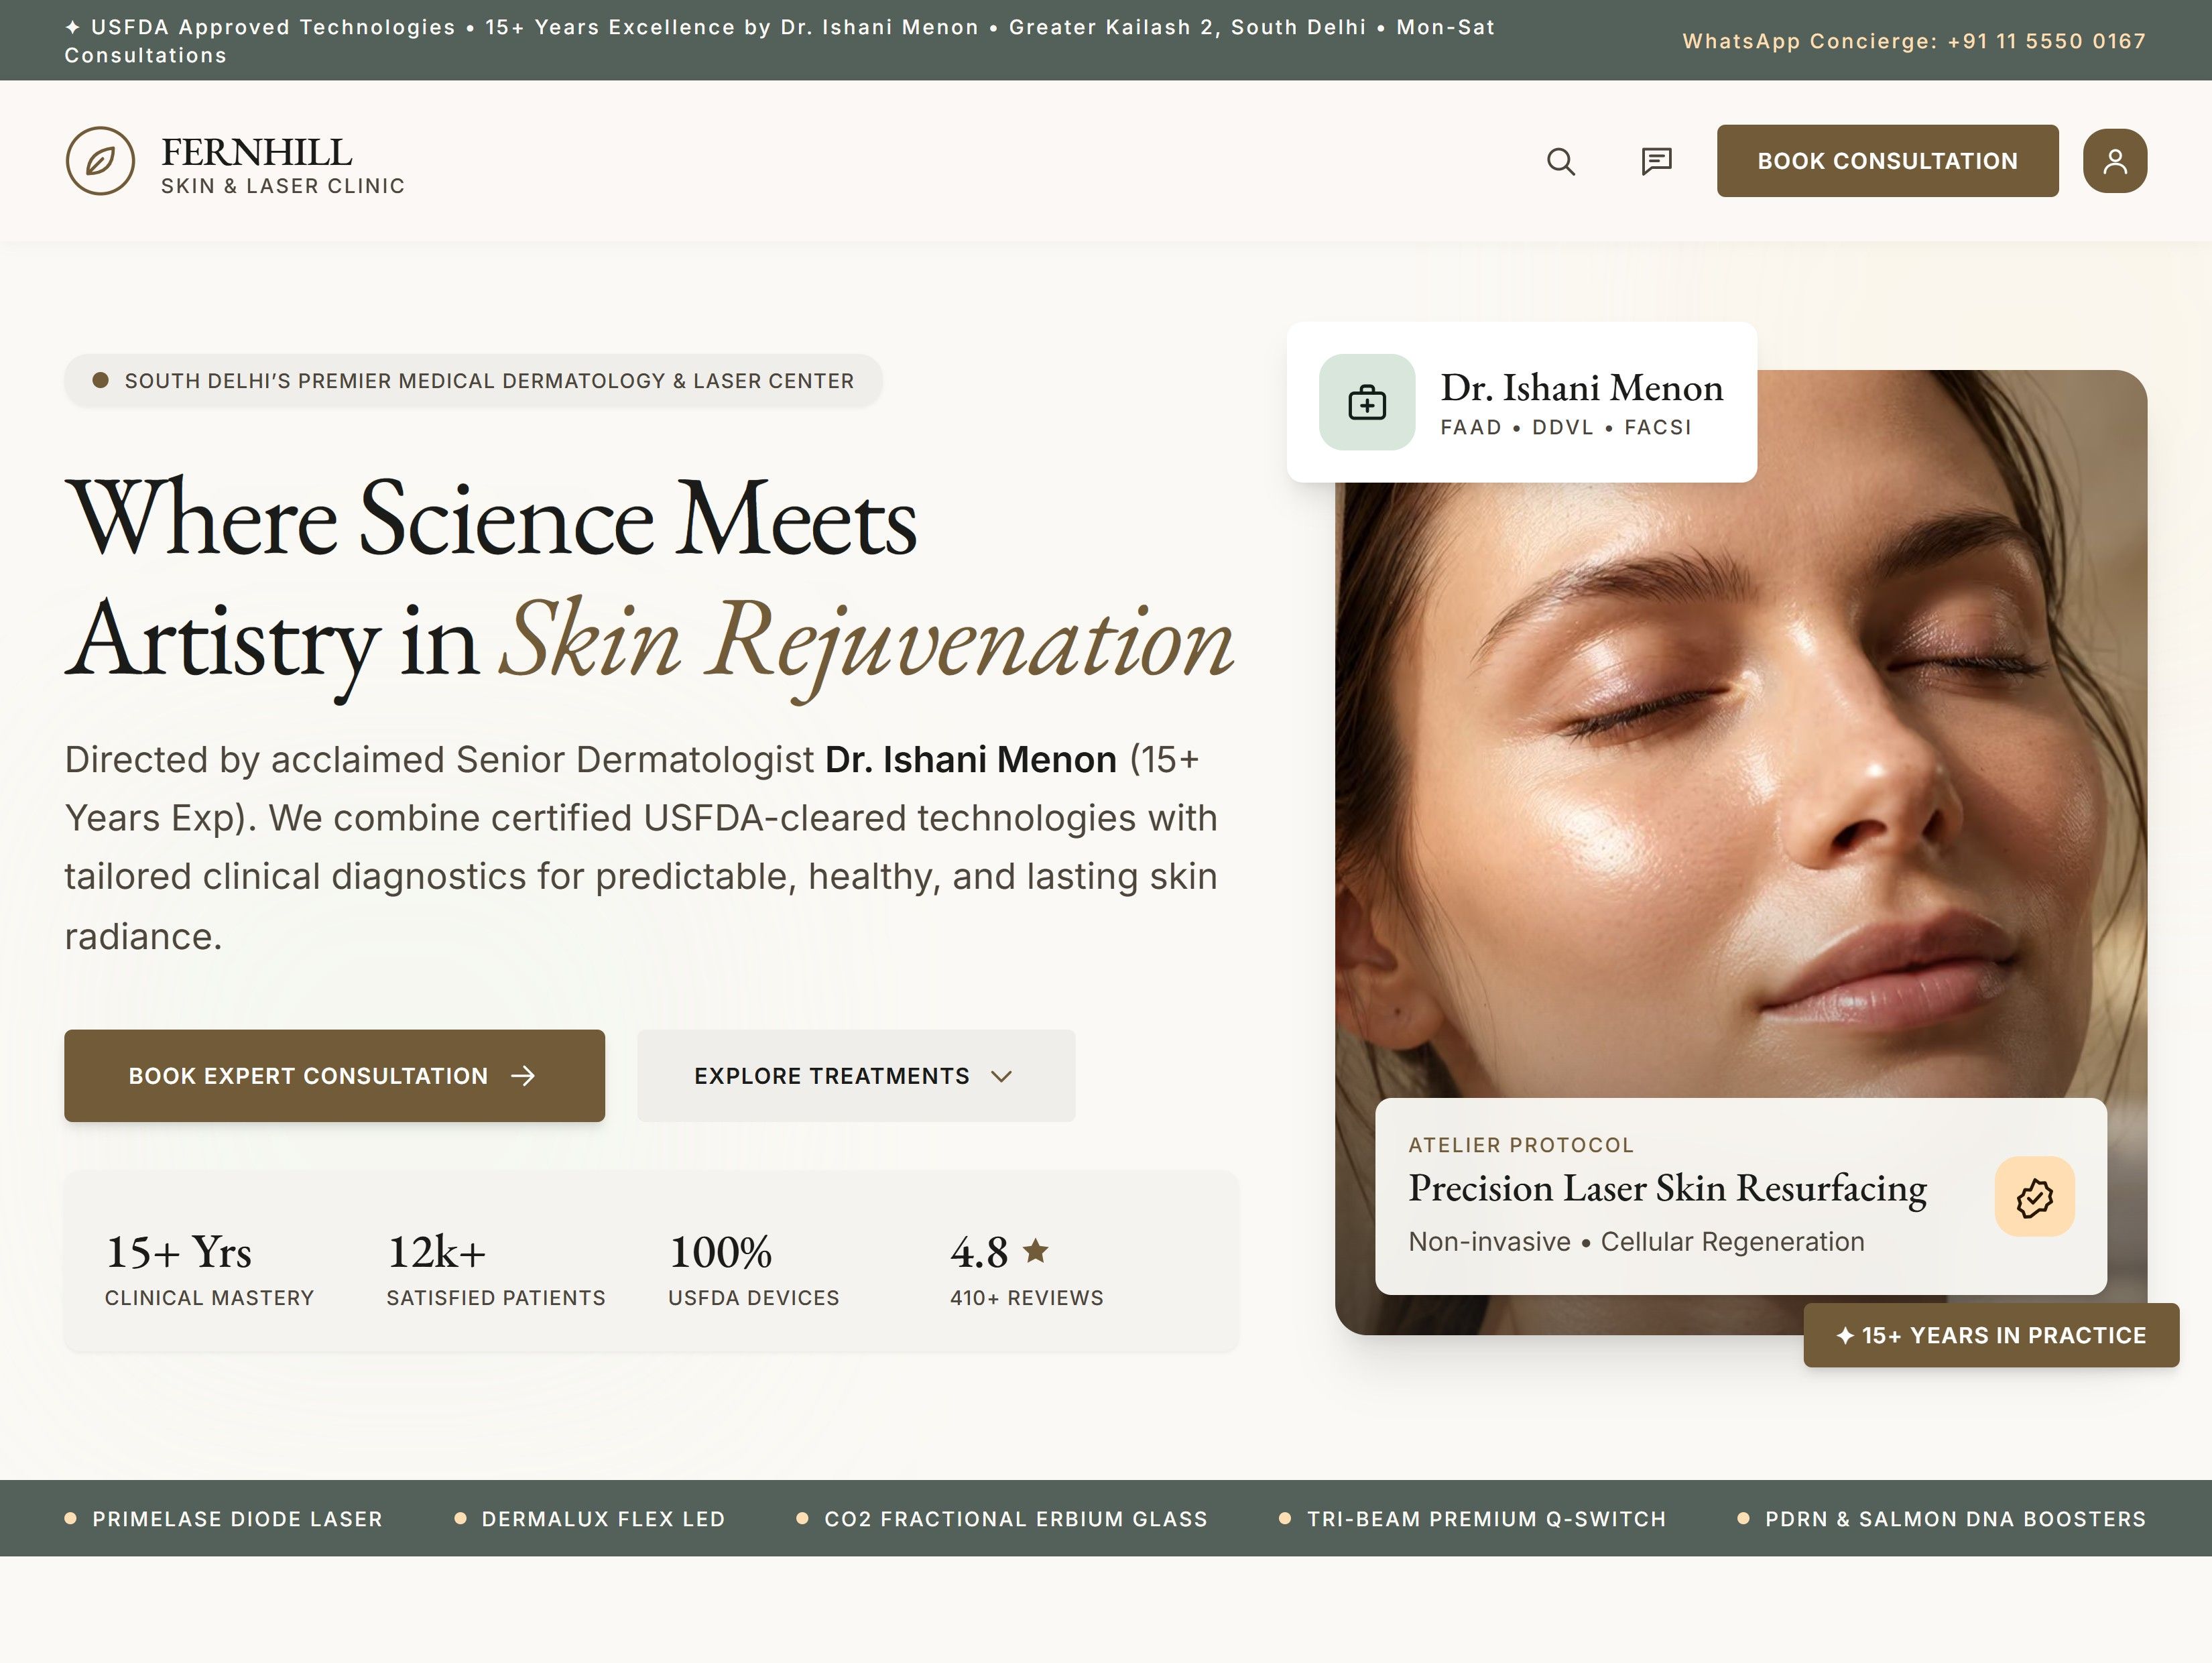The width and height of the screenshot is (2212, 1663).
Task: Click the star icon next to 4.8 rating
Action: (x=1036, y=1250)
